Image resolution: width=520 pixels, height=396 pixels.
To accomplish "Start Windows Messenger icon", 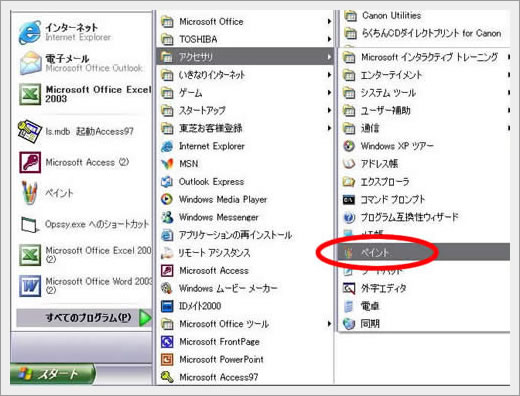I will 167,217.
